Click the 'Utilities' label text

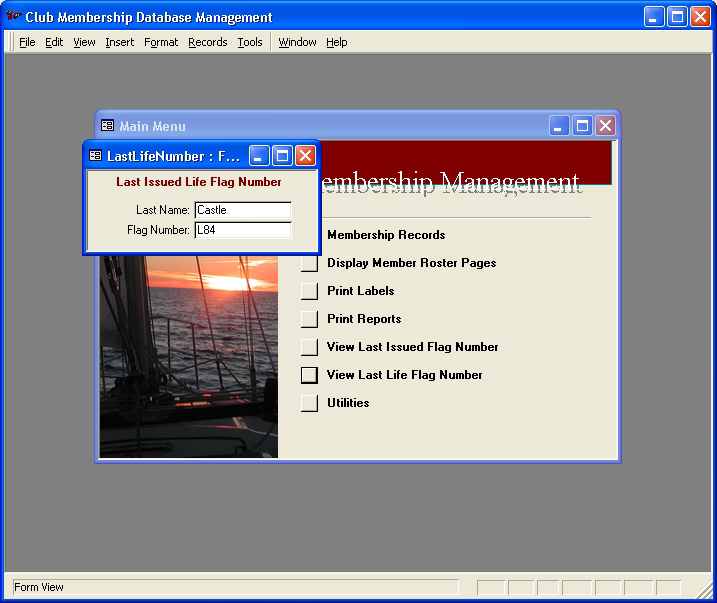[x=348, y=403]
